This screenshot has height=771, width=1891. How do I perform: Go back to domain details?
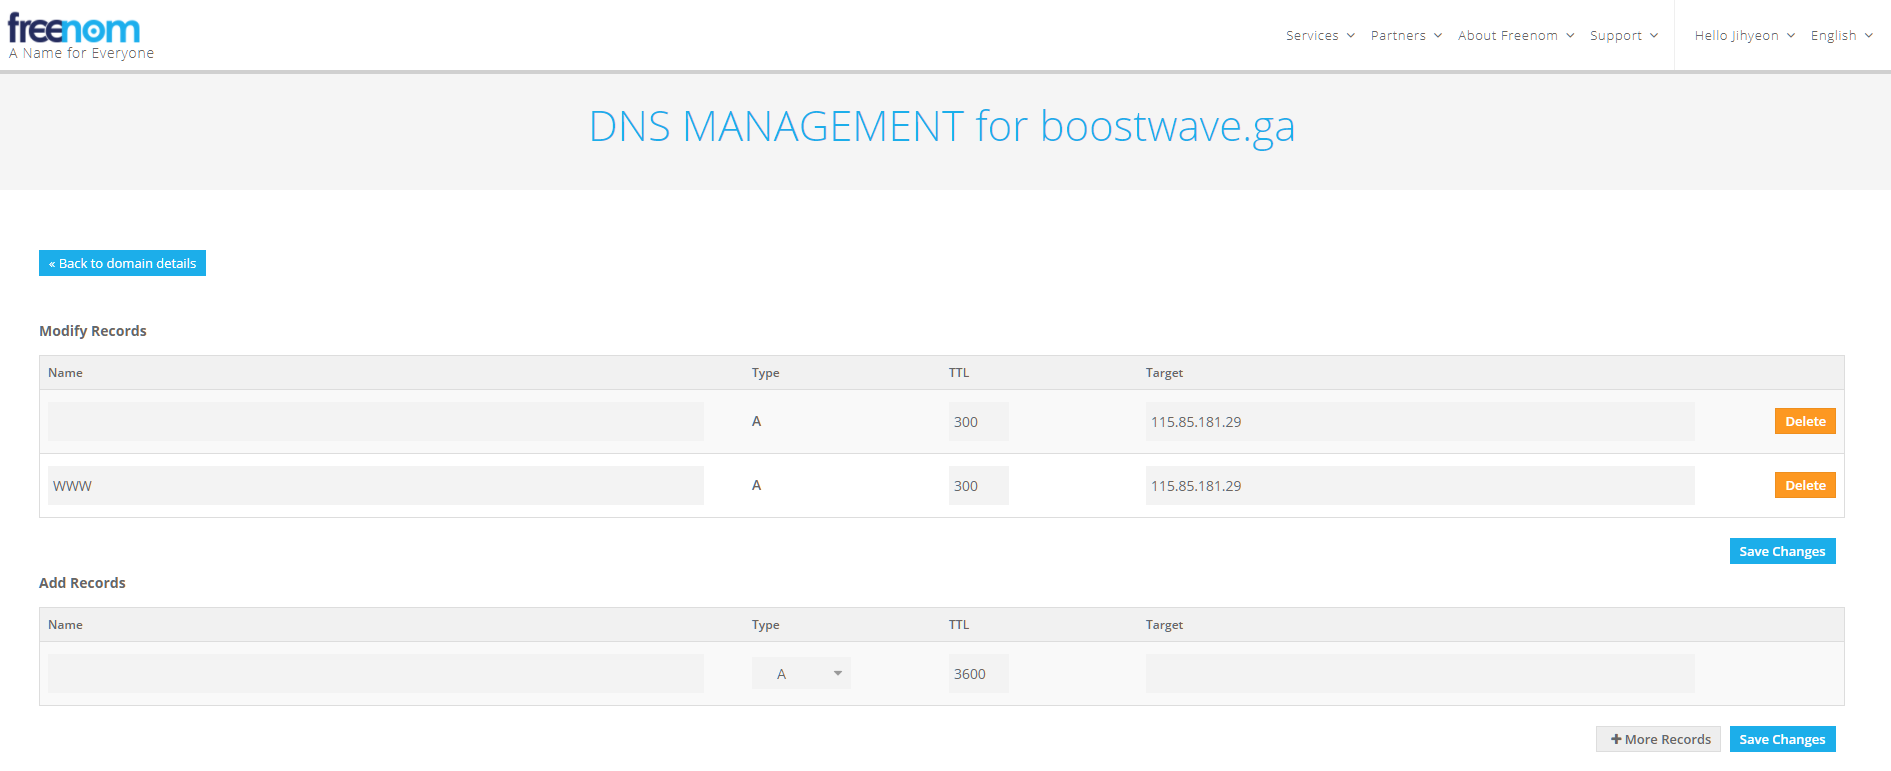[122, 263]
